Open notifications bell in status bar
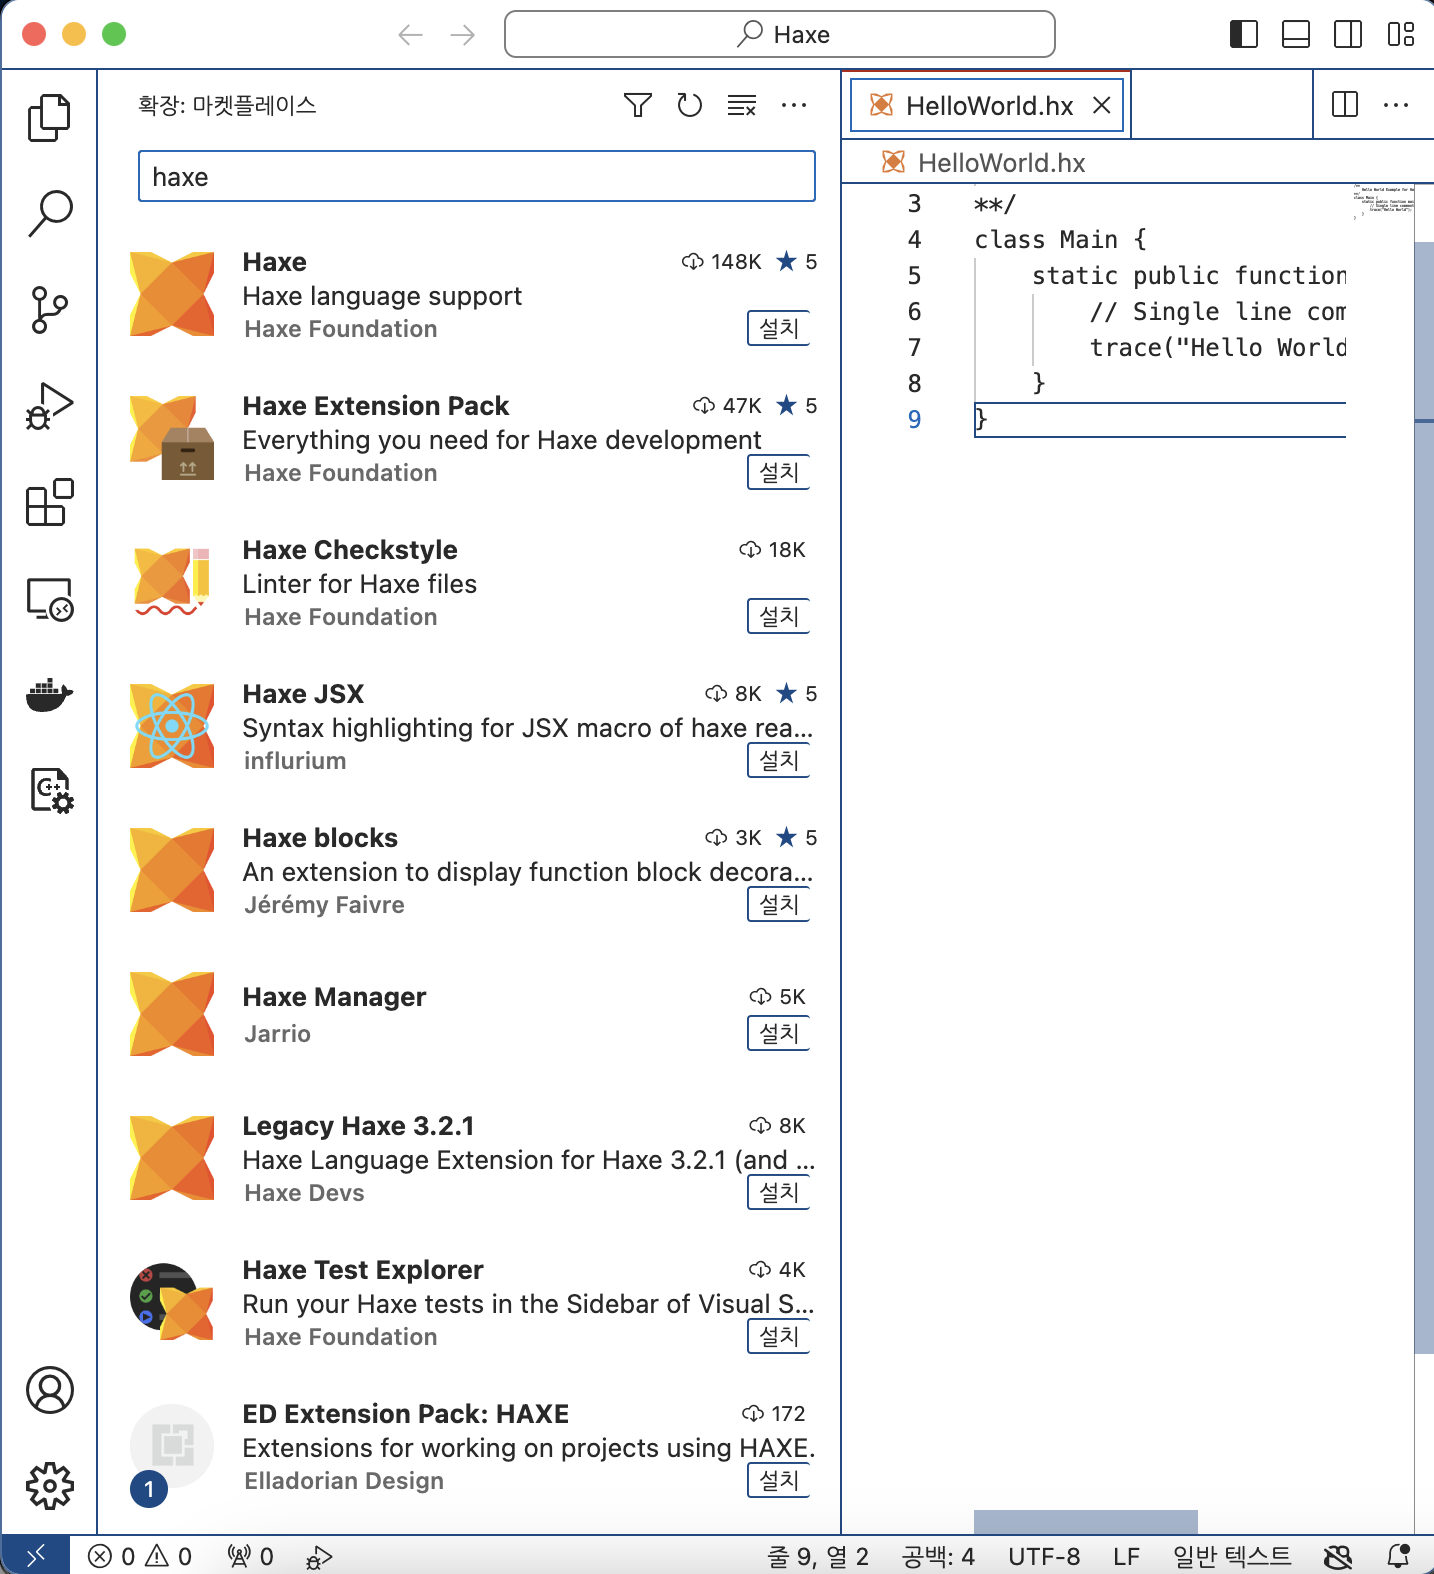 point(1399,1556)
